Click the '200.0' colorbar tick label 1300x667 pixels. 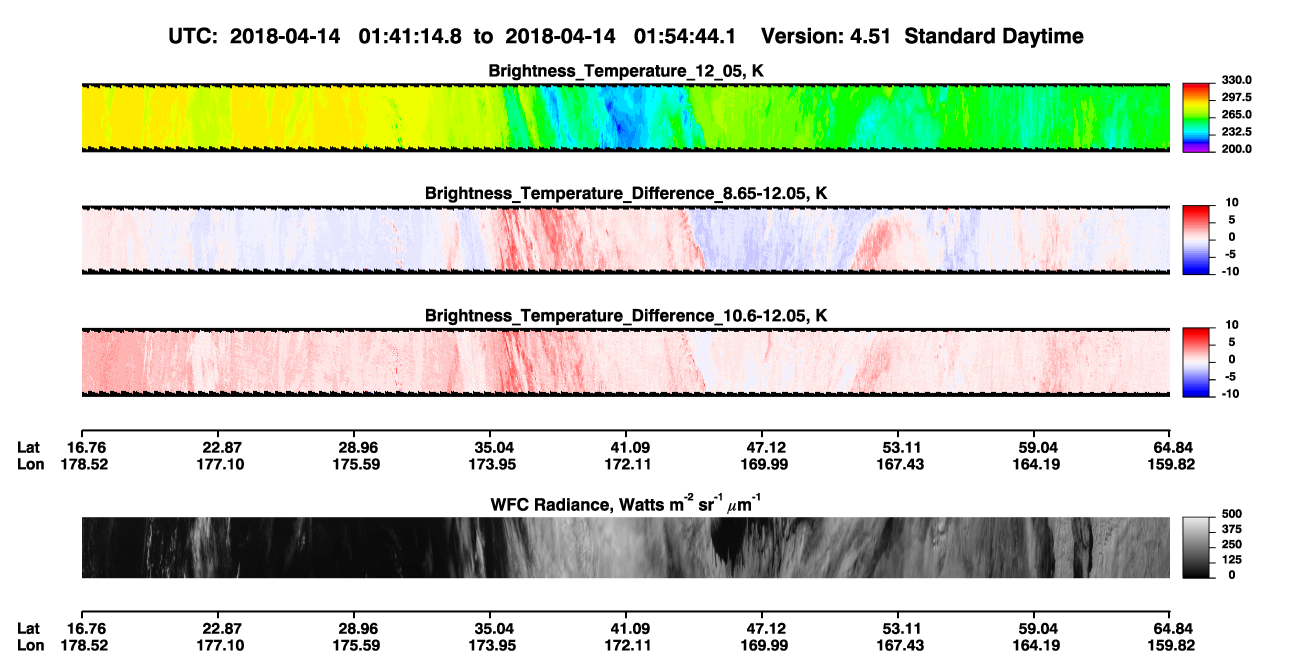(1238, 148)
